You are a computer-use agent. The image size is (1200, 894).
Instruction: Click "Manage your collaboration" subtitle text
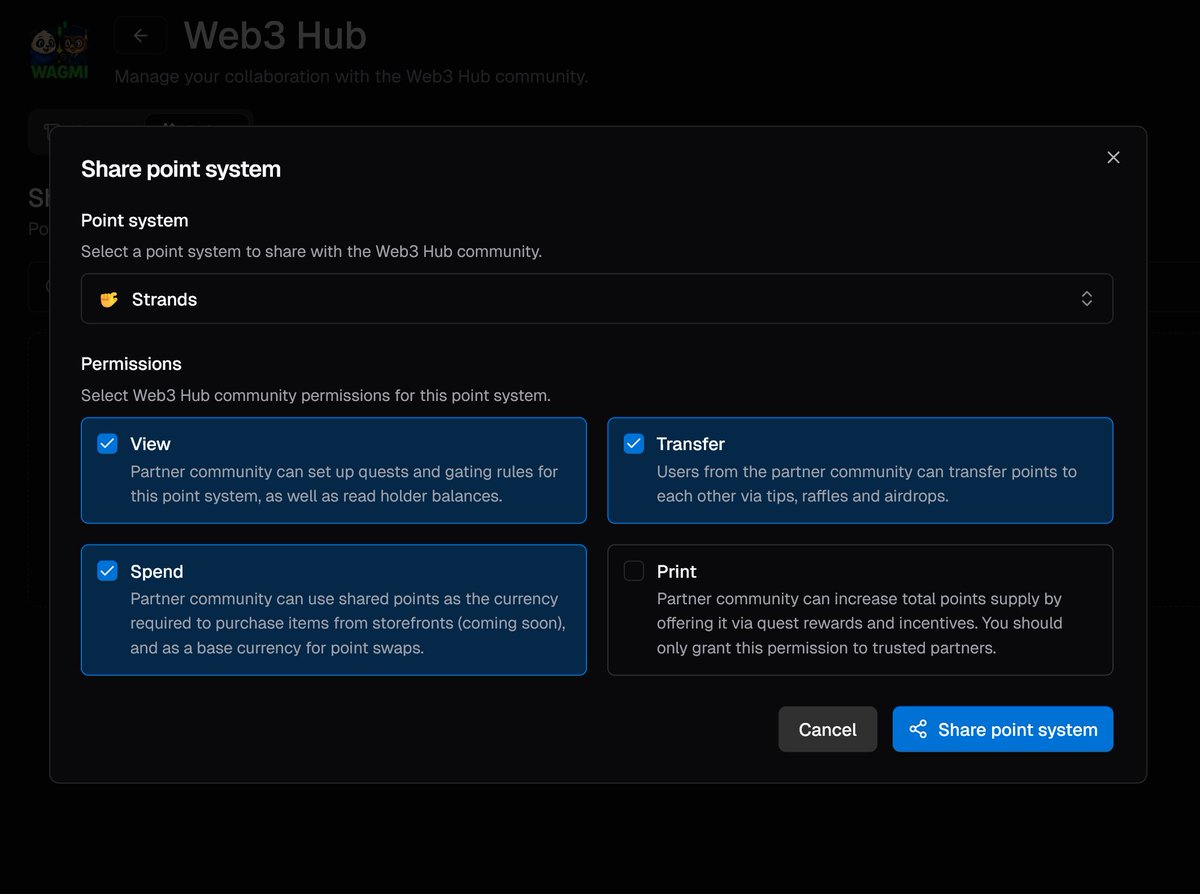[x=351, y=76]
